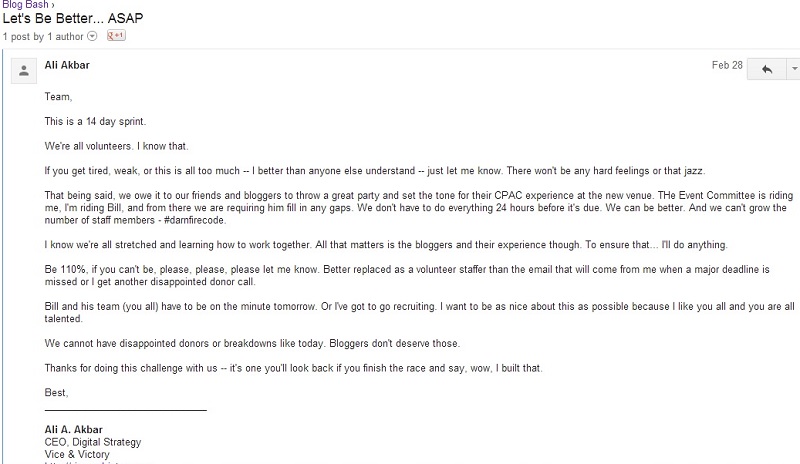Click the topic title Let's Be Better... ASAP
Image resolution: width=800 pixels, height=464 pixels.
click(73, 19)
